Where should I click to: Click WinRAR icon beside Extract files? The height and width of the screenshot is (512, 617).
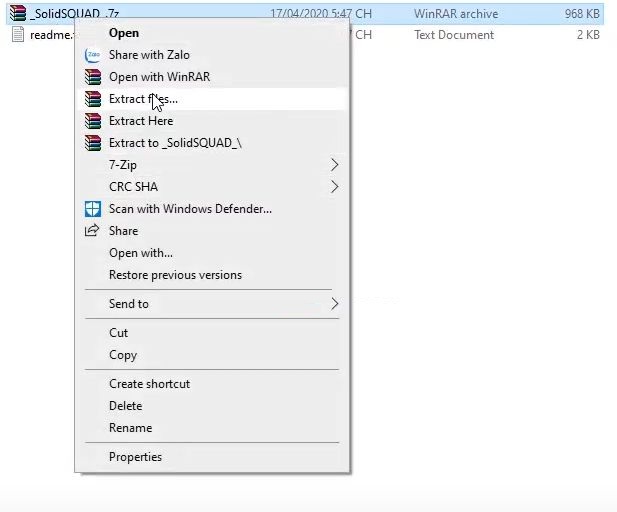tap(93, 99)
